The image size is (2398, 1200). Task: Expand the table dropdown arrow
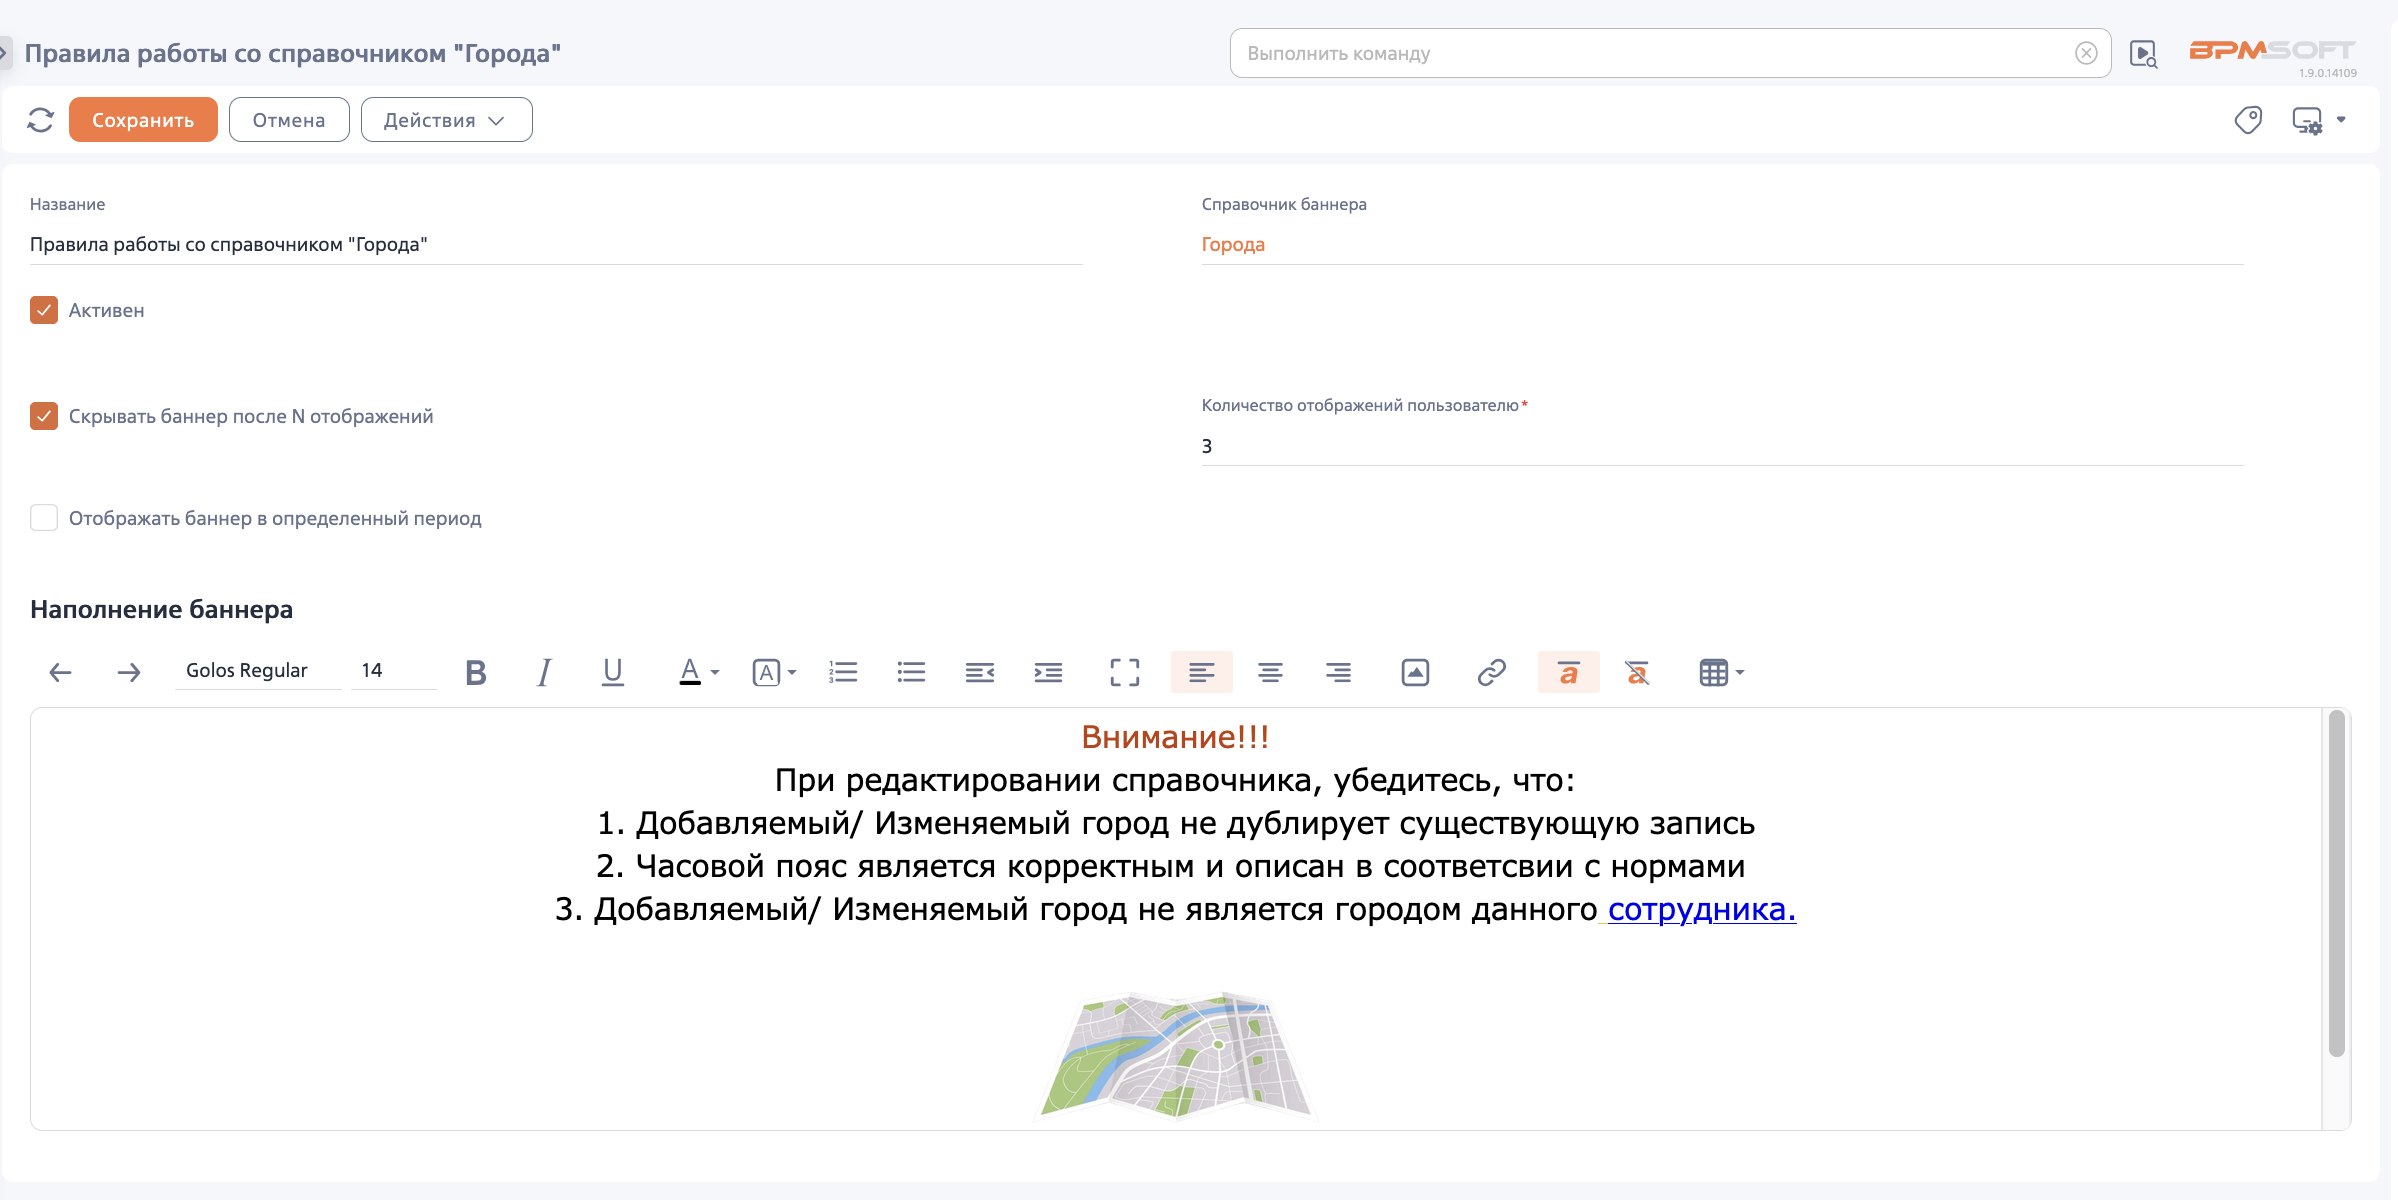(x=1740, y=673)
